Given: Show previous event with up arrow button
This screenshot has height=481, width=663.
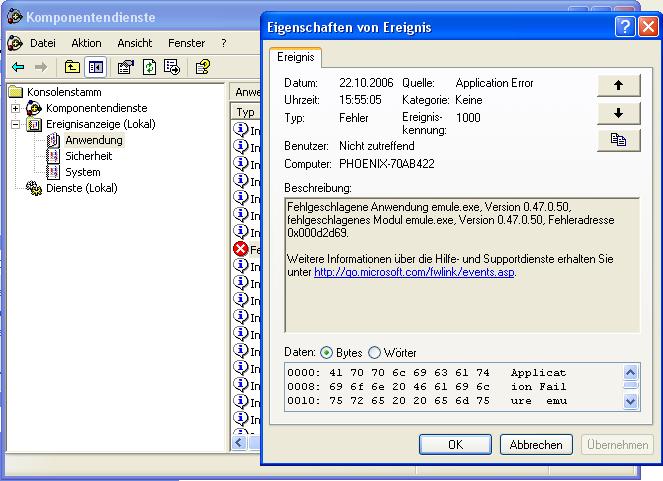Looking at the screenshot, I should 619,85.
